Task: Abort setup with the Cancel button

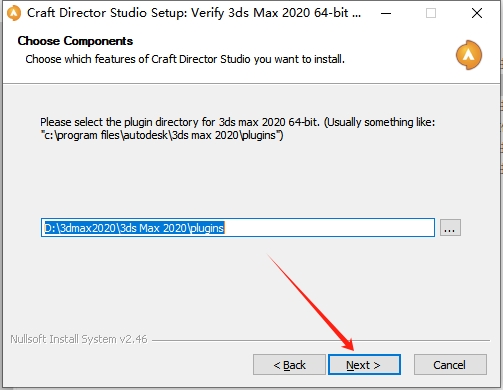Action: pos(450,365)
